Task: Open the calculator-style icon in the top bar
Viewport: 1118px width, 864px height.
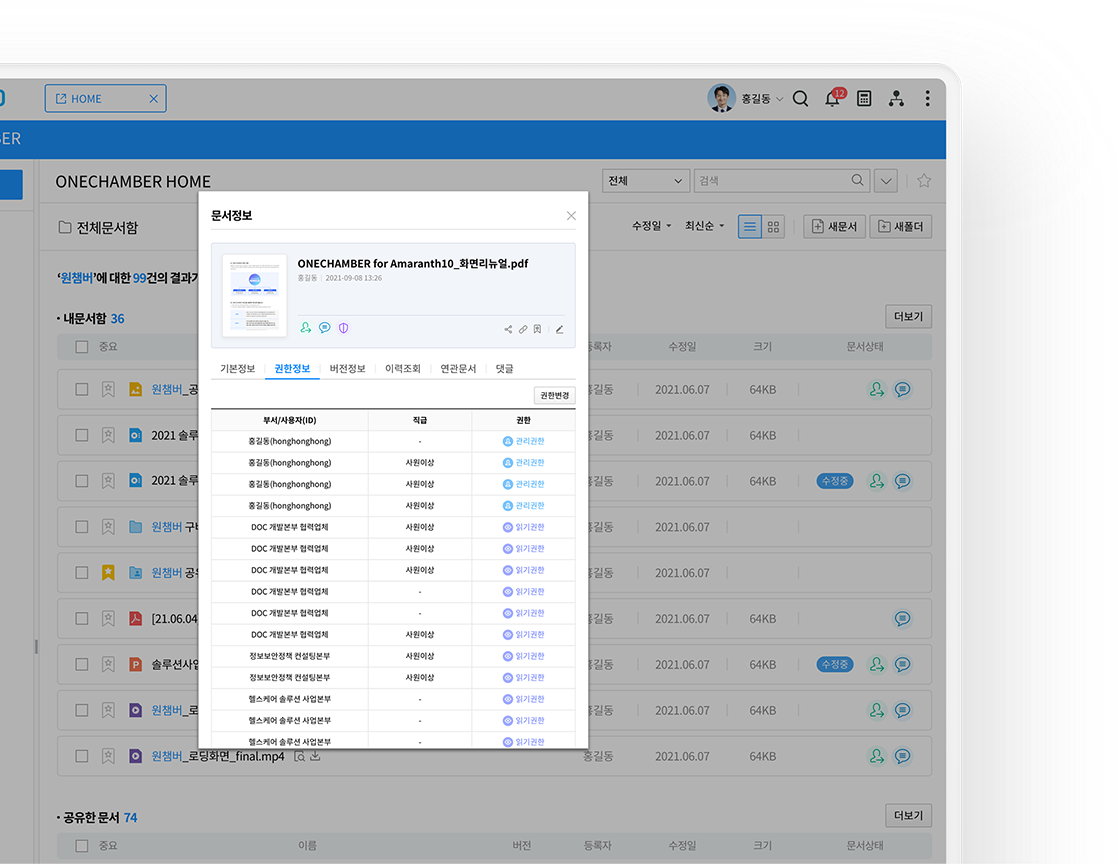Action: (864, 98)
